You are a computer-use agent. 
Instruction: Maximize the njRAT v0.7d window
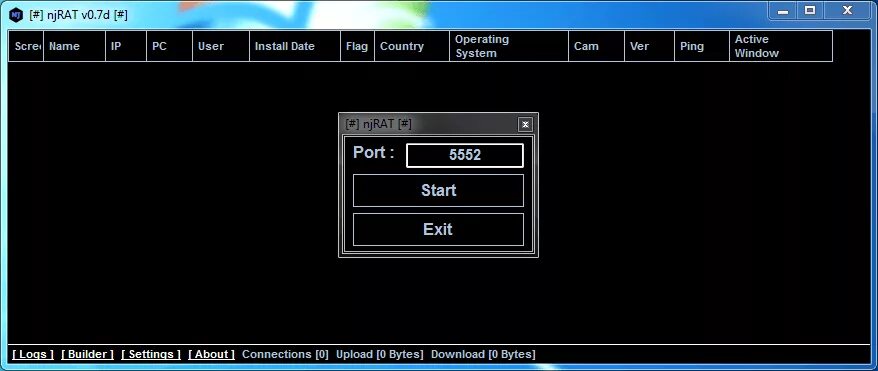(810, 11)
